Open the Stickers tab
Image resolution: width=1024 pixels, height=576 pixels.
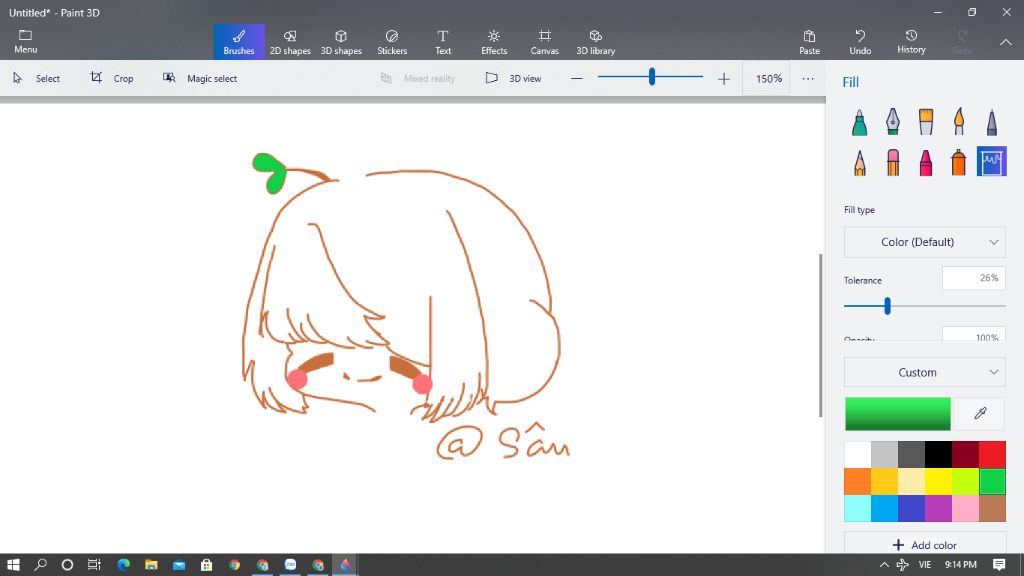pos(392,42)
